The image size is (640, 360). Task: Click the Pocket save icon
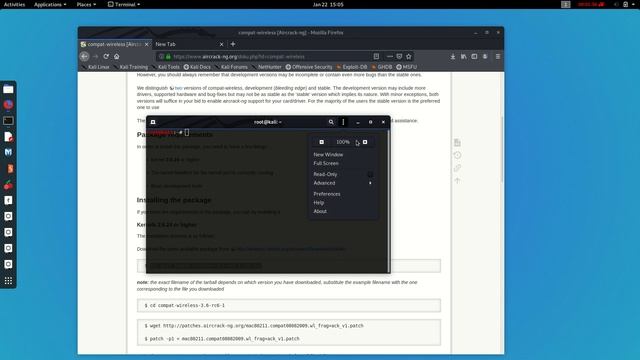point(399,56)
